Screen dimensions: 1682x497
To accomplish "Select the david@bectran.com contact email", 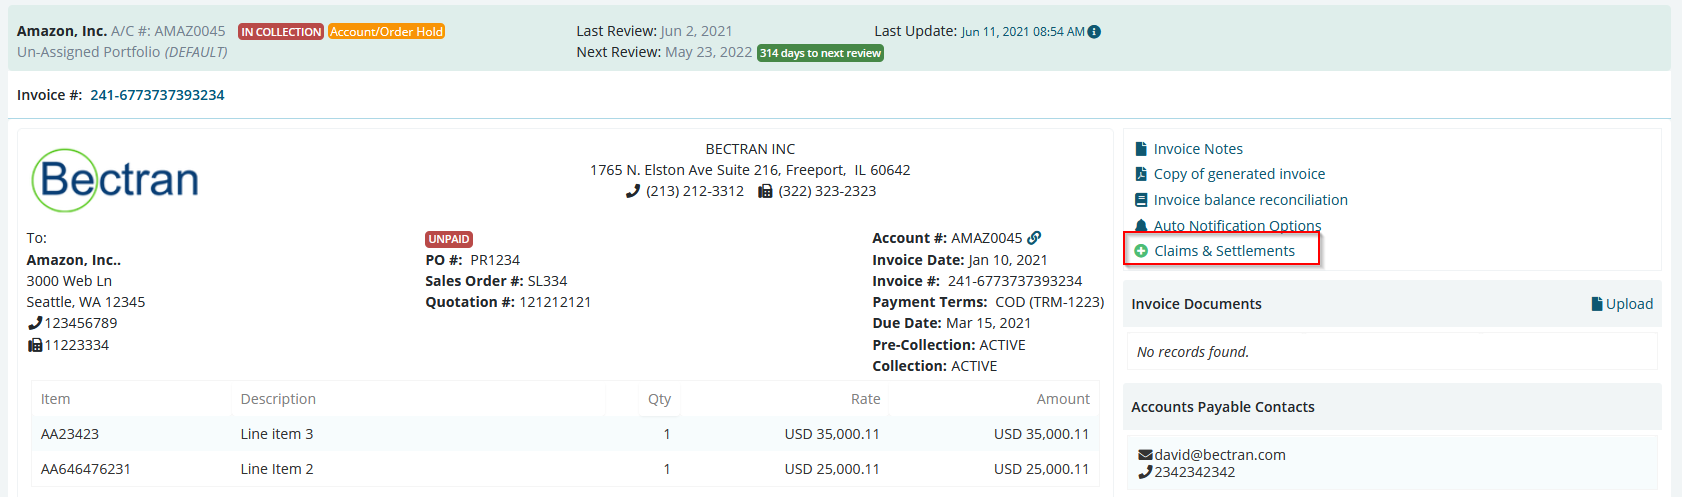I will pos(1220,455).
